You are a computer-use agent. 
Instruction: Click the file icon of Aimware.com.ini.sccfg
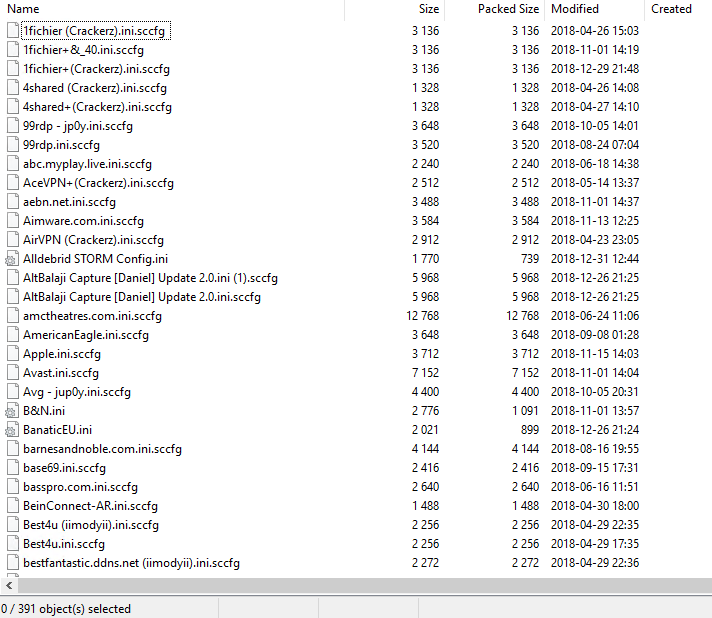[x=13, y=221]
